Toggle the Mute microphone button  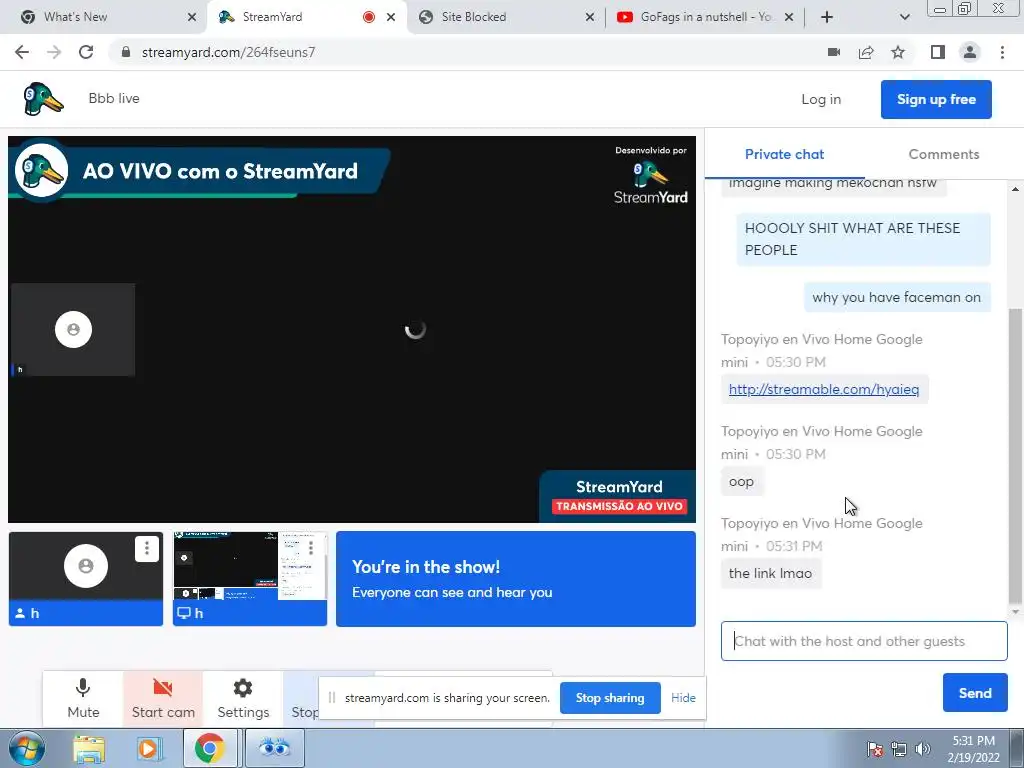click(x=83, y=699)
